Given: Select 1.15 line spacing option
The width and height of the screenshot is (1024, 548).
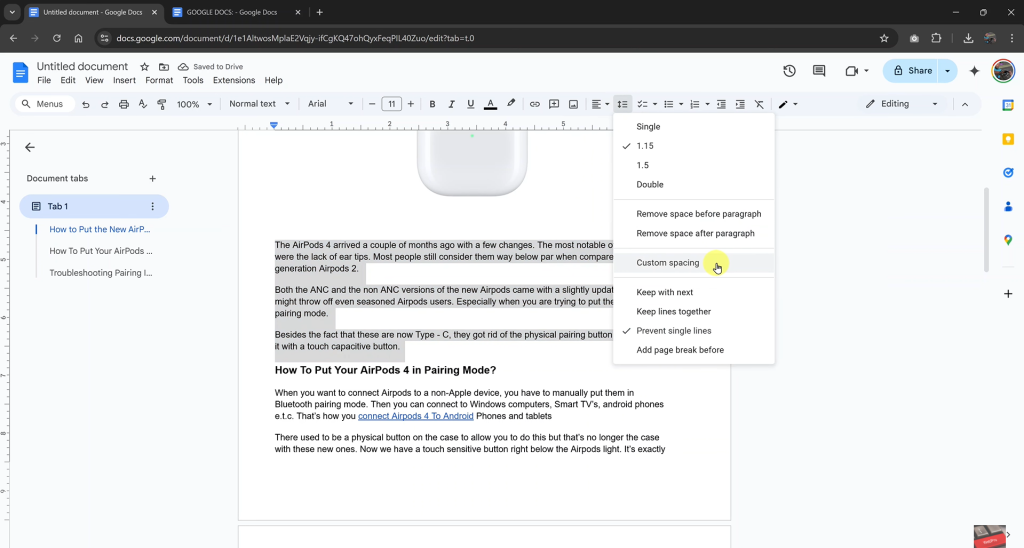Looking at the screenshot, I should (x=645, y=146).
